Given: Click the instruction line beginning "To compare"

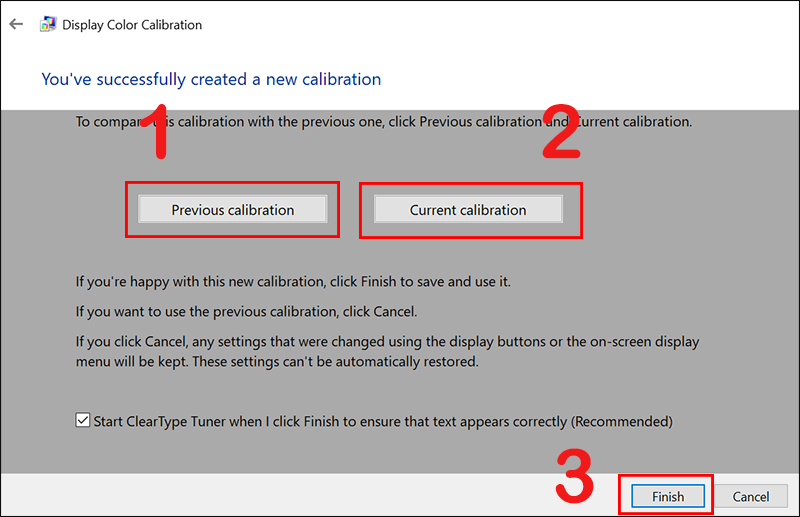Looking at the screenshot, I should (384, 122).
